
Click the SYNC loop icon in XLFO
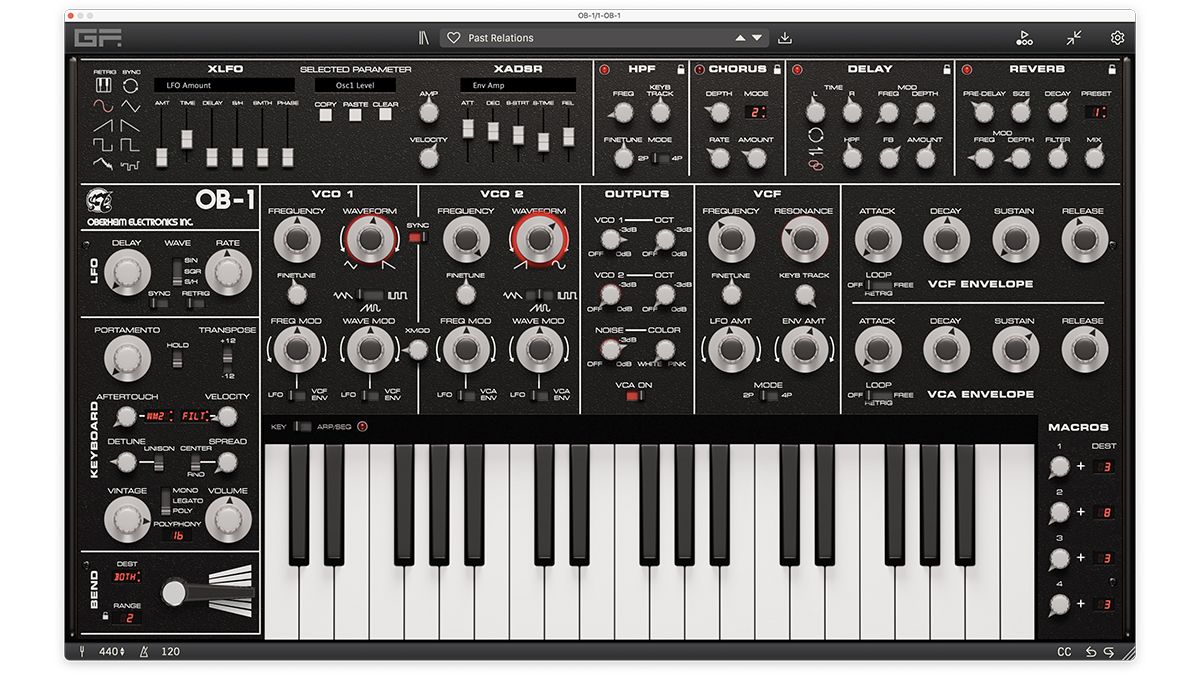(131, 85)
